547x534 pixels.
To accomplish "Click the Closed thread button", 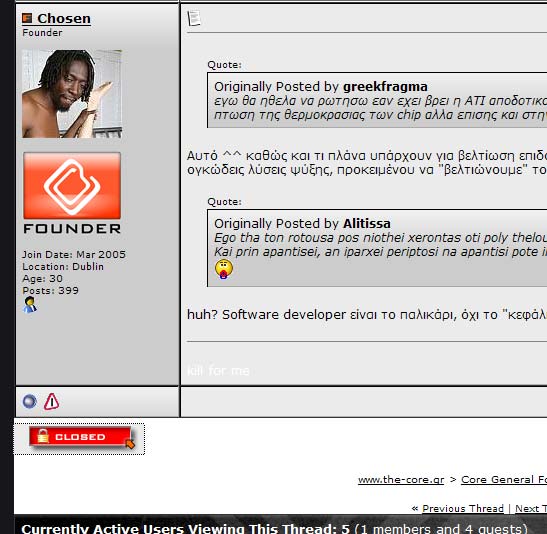I will [81, 437].
